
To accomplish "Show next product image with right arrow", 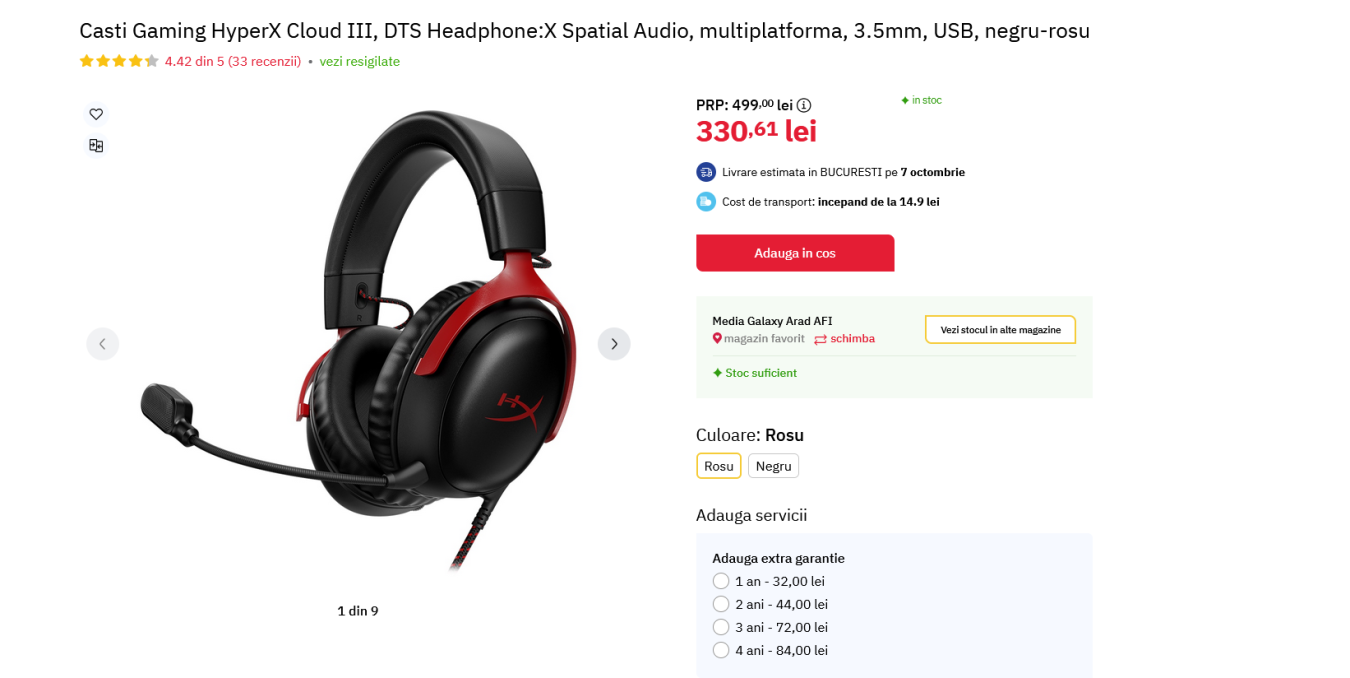I will 614,344.
